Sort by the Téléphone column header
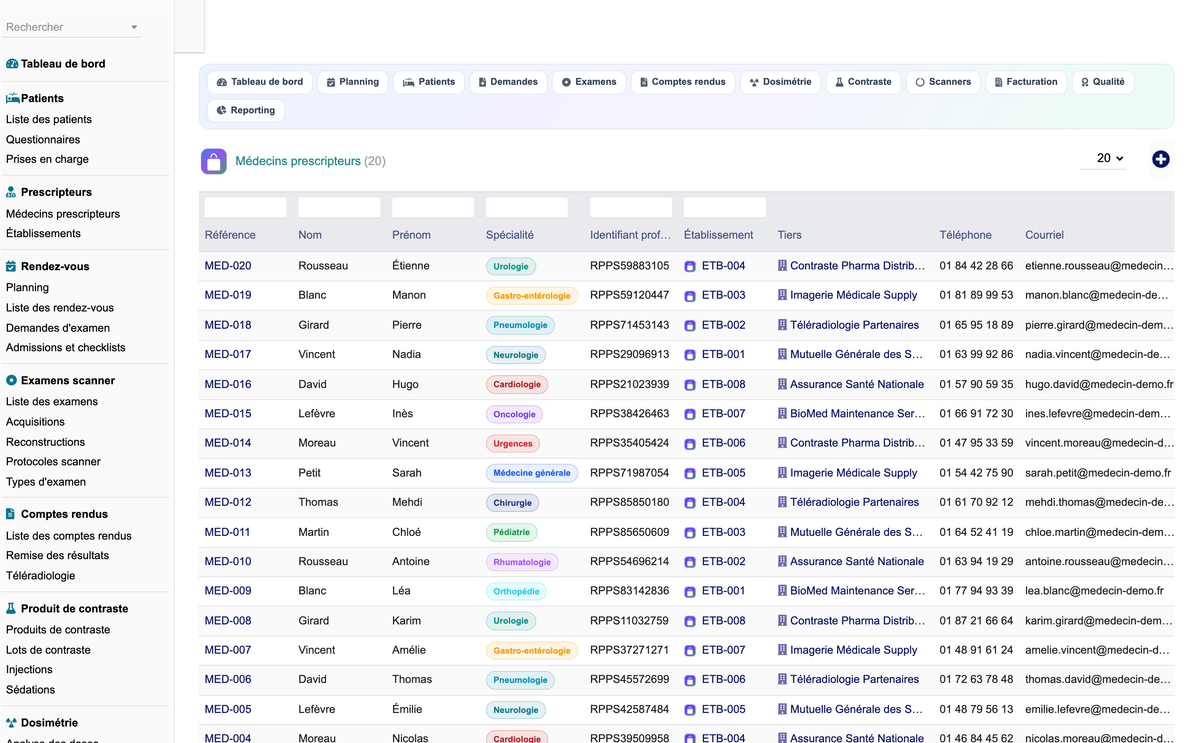 coord(966,235)
